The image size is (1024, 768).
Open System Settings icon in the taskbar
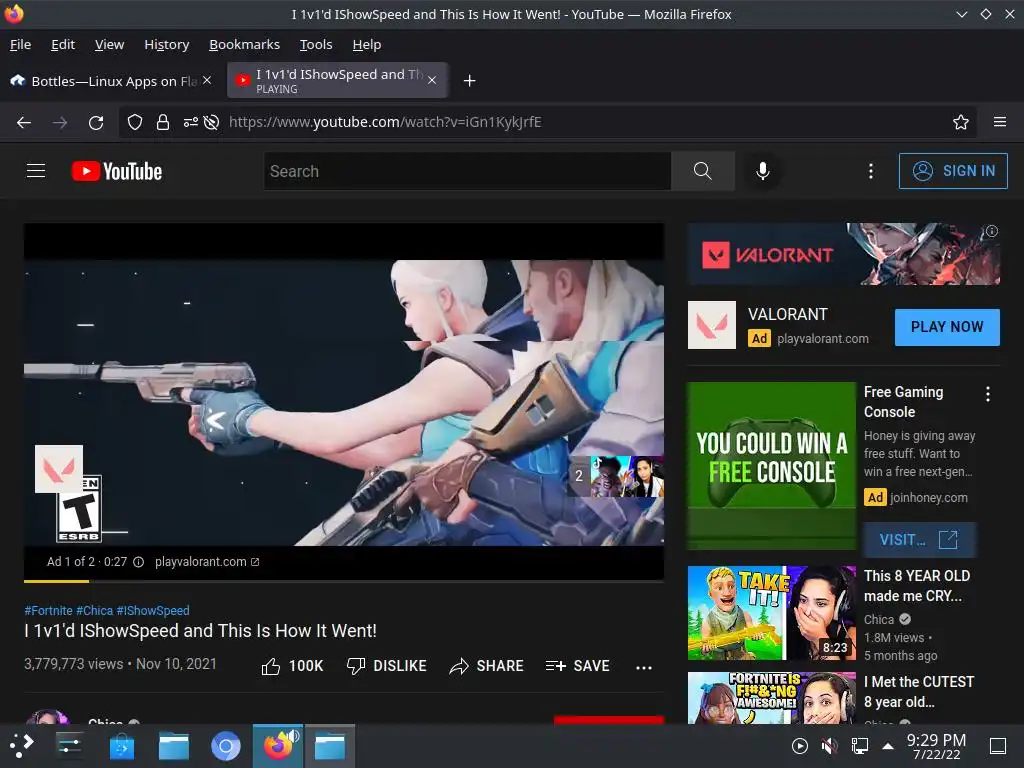(69, 745)
